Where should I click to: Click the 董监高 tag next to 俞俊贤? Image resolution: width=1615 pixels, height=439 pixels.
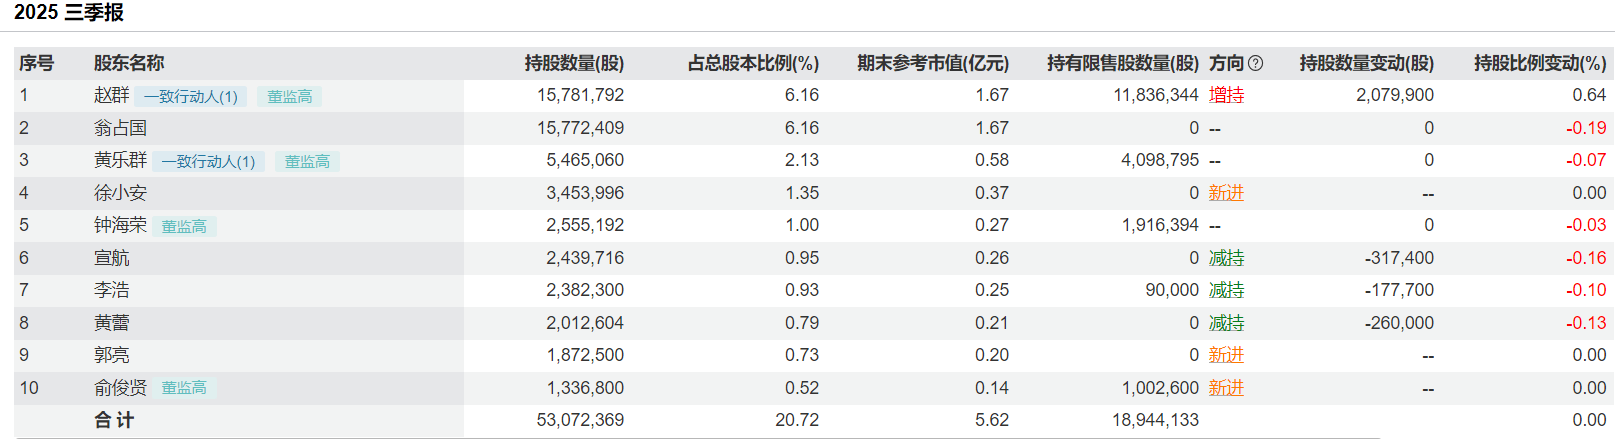[184, 388]
